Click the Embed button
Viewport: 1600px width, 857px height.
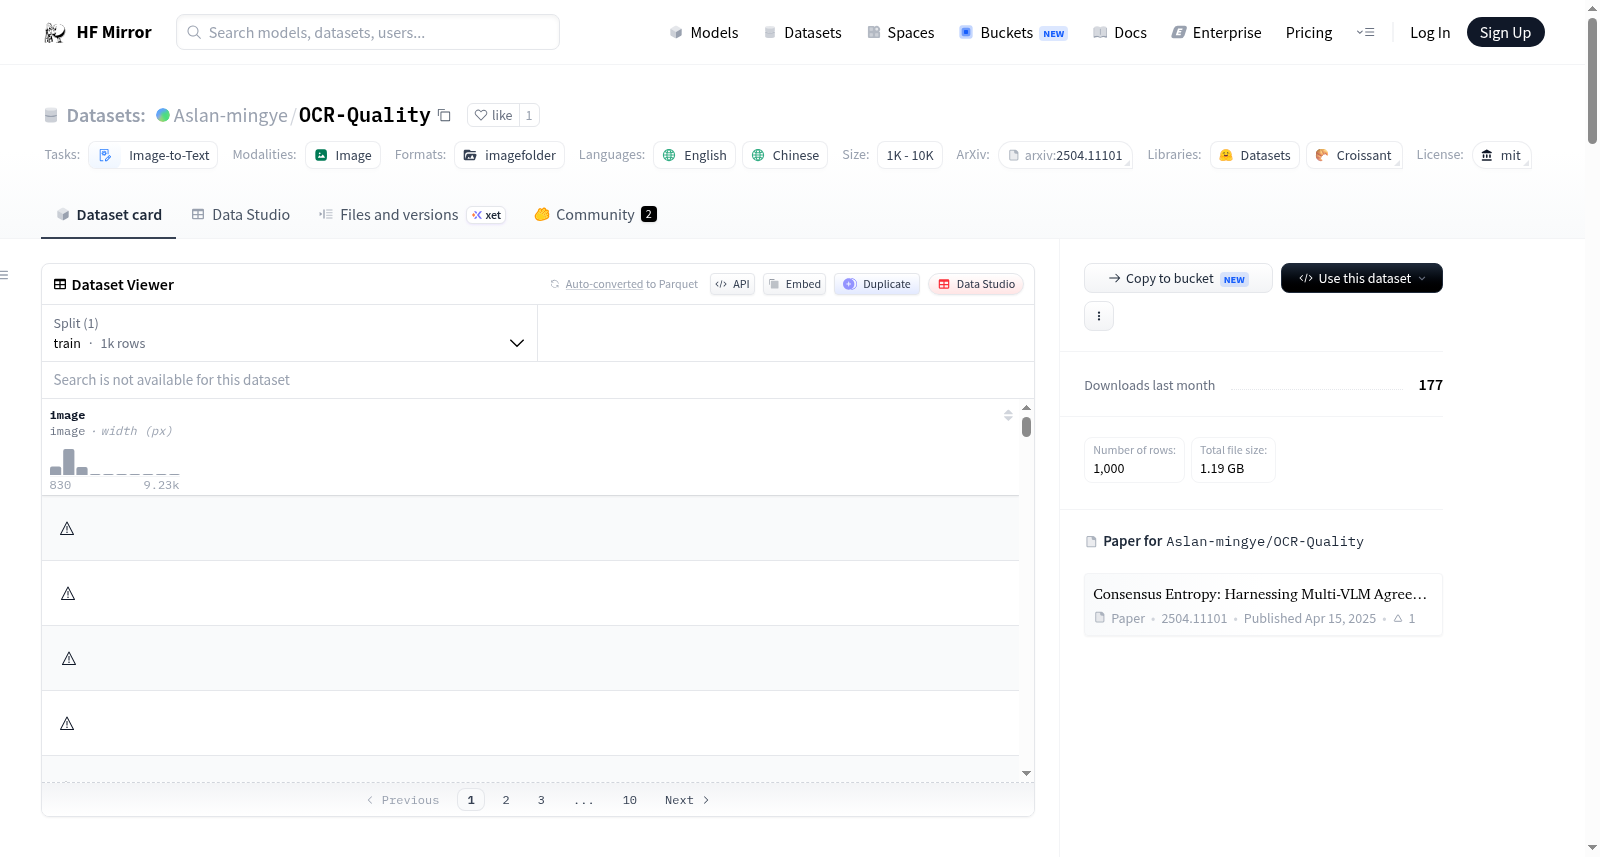[795, 284]
